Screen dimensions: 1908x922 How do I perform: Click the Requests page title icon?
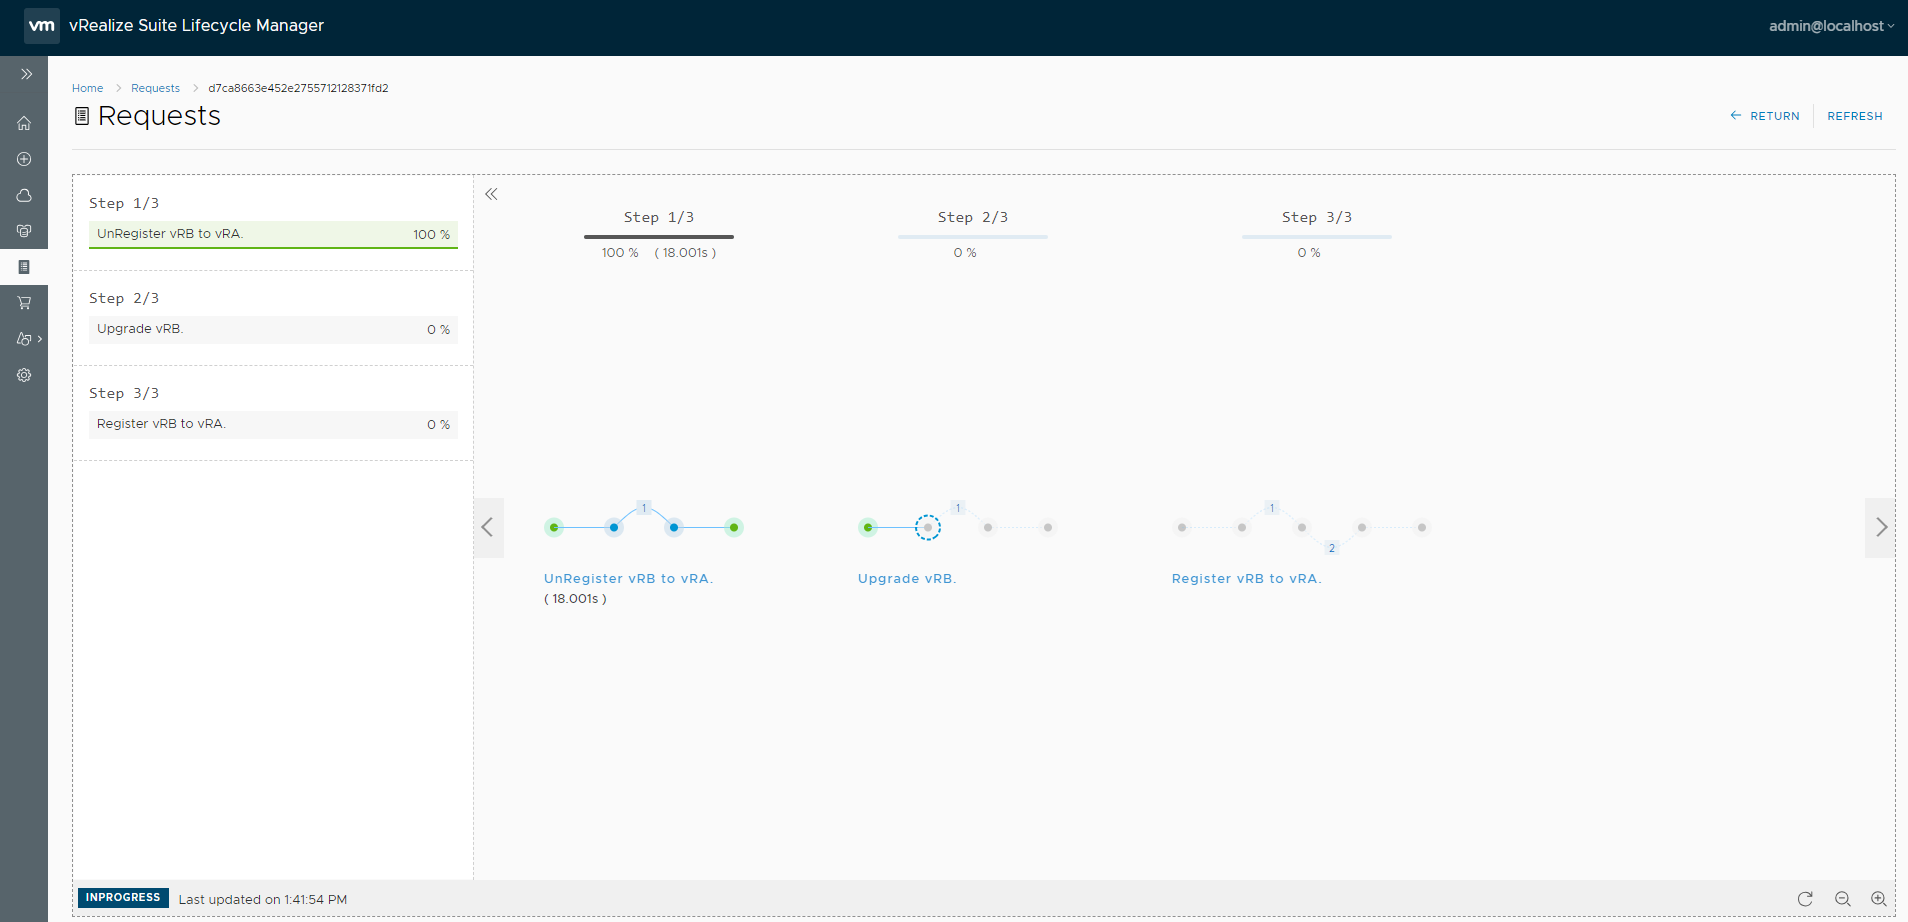[x=82, y=116]
